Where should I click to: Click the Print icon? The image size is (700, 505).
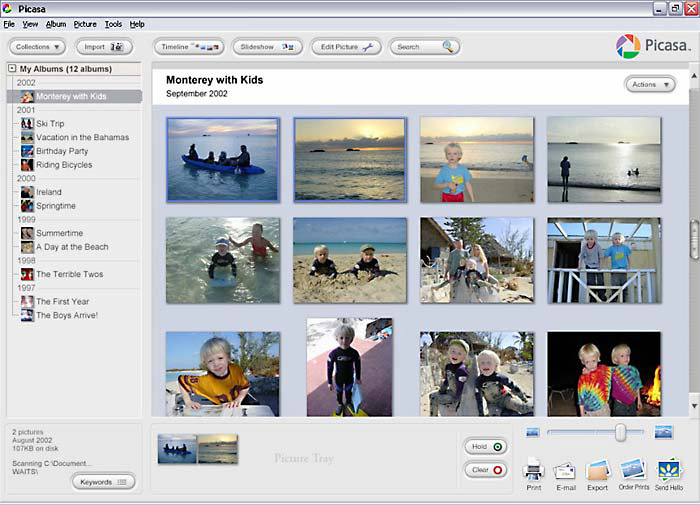[533, 468]
